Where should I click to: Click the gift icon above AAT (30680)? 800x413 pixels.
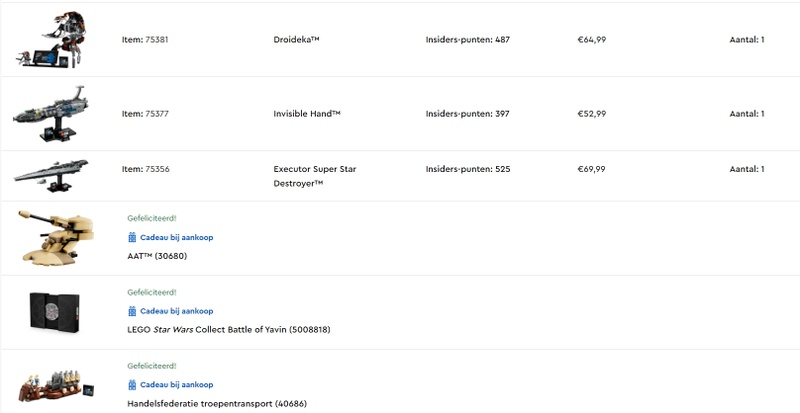coord(132,238)
